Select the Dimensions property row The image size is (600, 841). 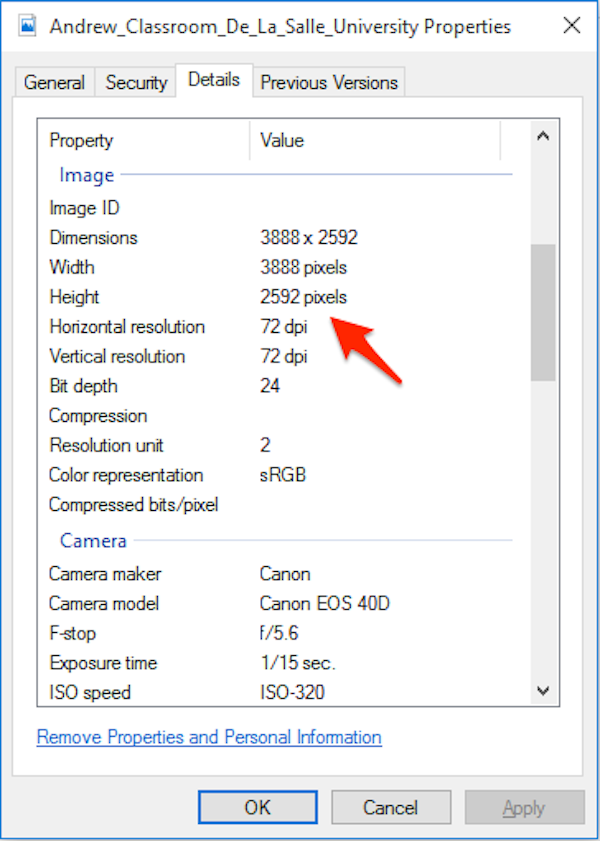[x=93, y=238]
